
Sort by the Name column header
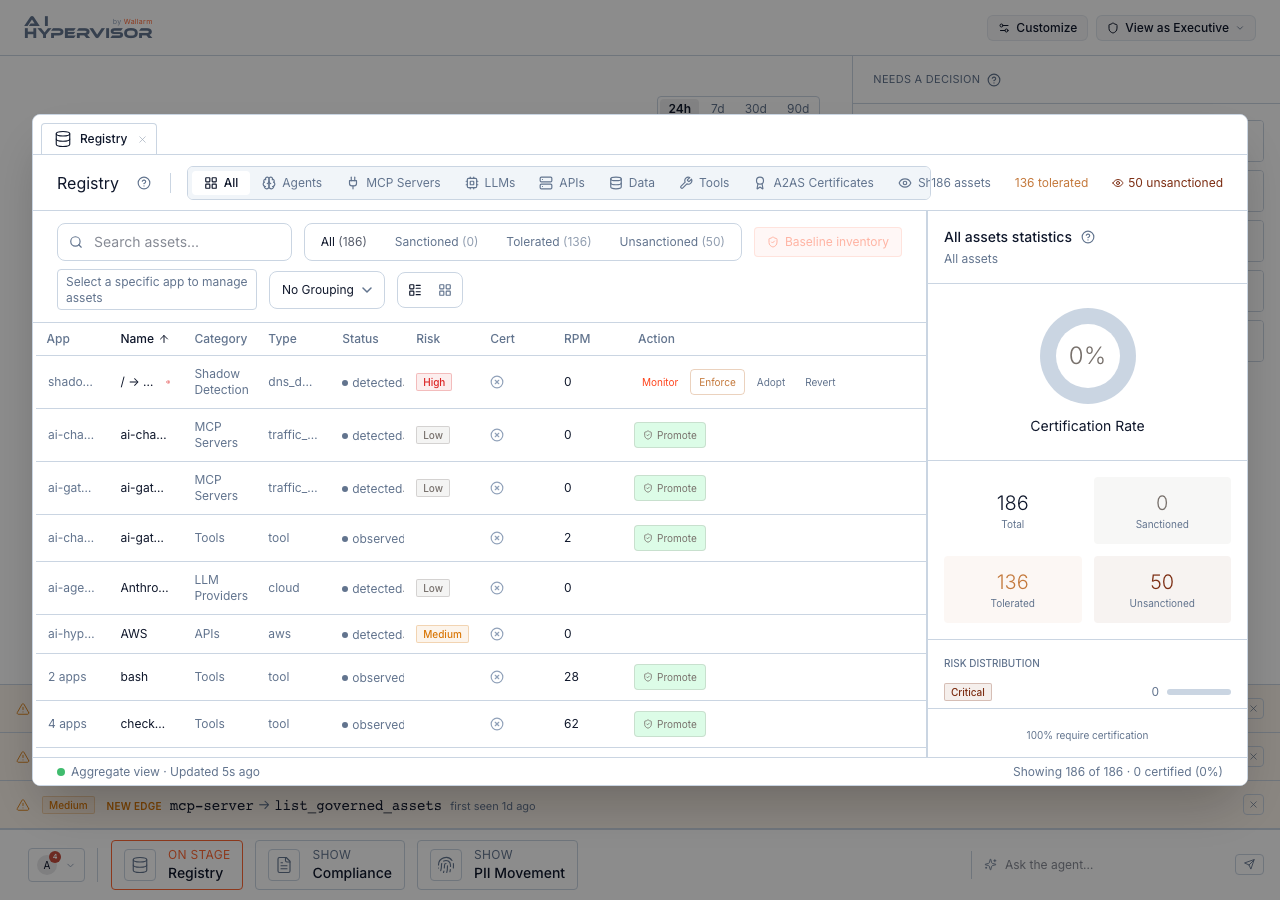pos(144,339)
